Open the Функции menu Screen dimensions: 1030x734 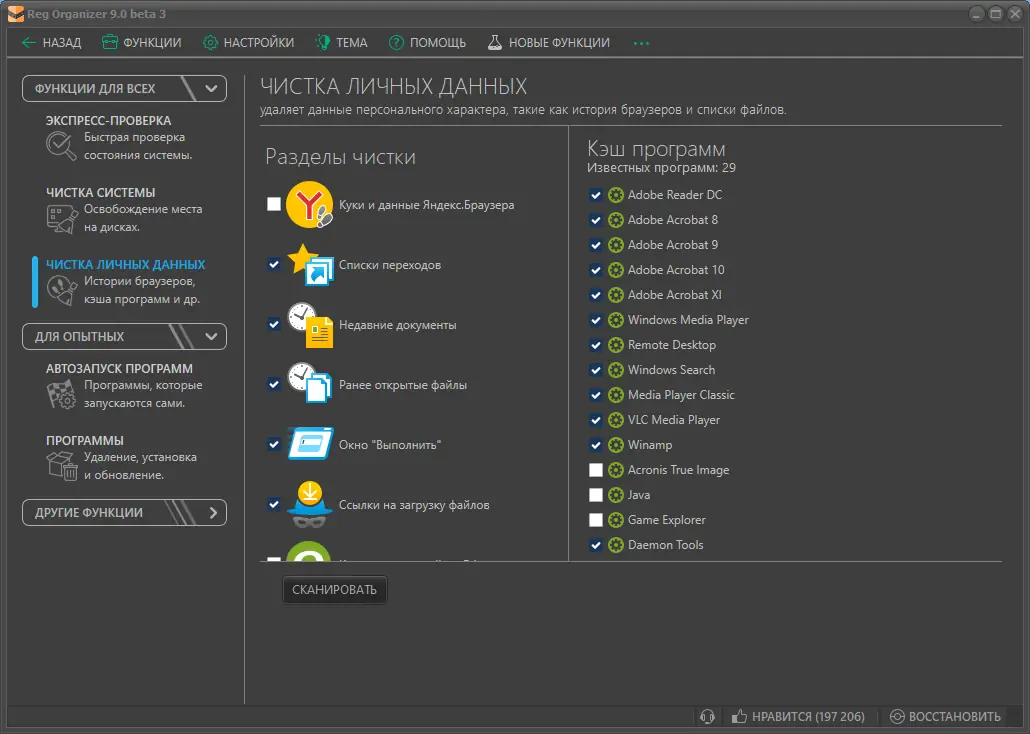(x=142, y=43)
